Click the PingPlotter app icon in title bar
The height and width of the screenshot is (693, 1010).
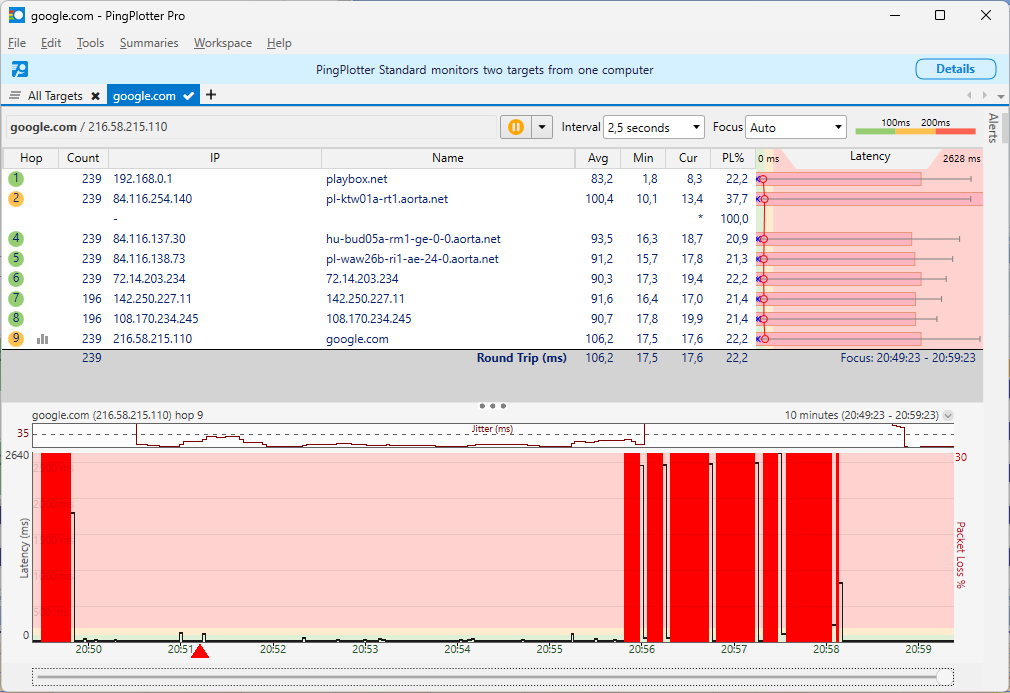tap(17, 15)
